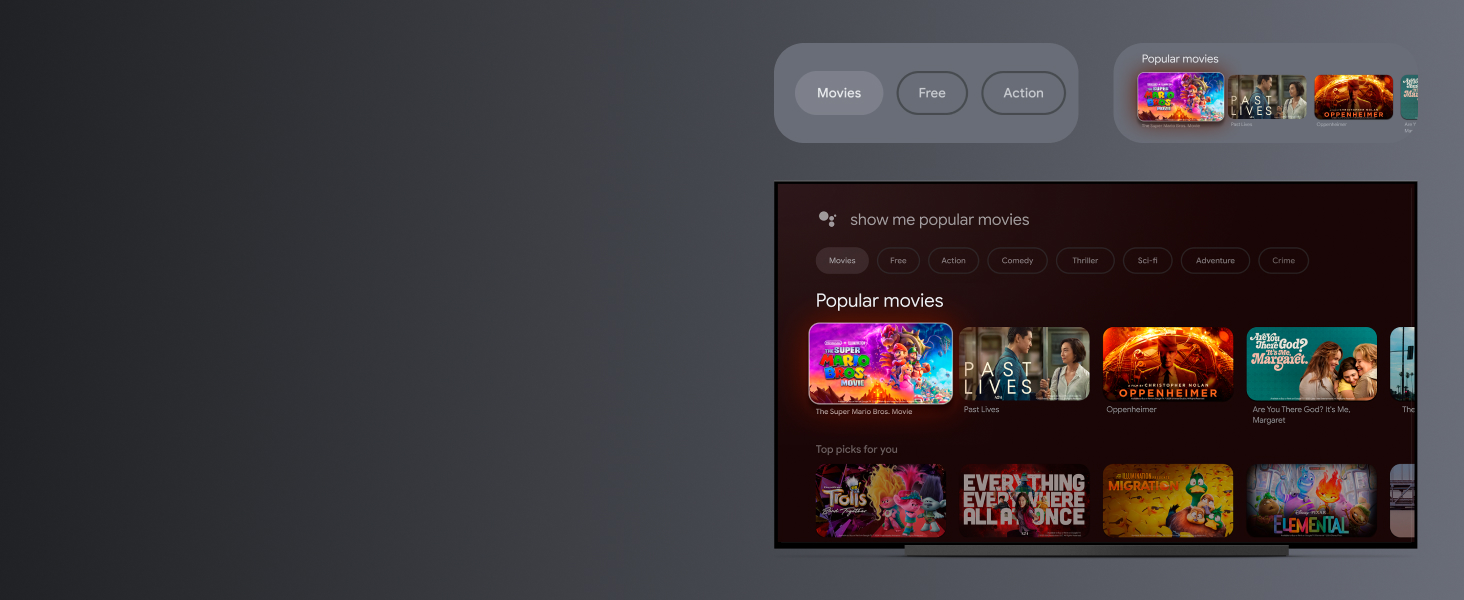Pick the Crime genre chip
The height and width of the screenshot is (600, 1464).
click(x=1283, y=261)
